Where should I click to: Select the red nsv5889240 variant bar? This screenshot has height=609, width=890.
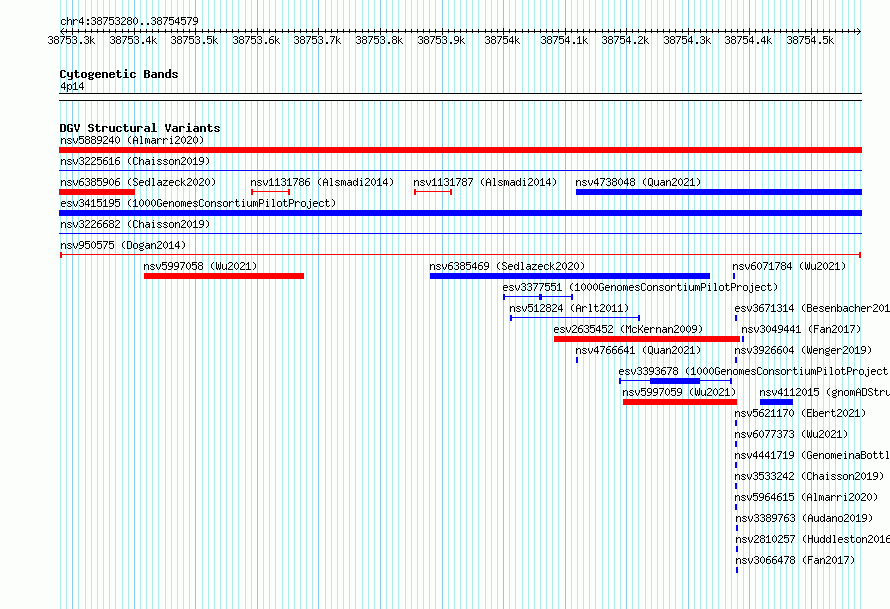(x=460, y=150)
